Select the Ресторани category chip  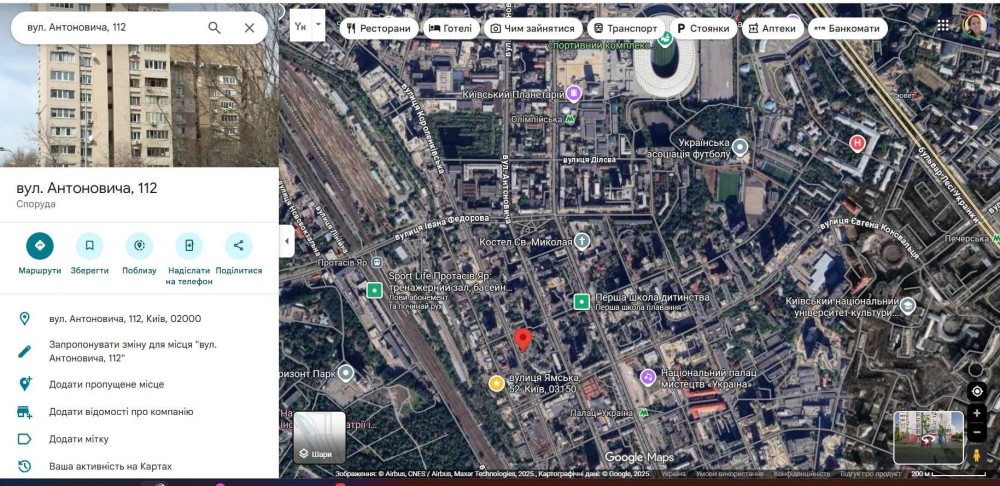[378, 29]
